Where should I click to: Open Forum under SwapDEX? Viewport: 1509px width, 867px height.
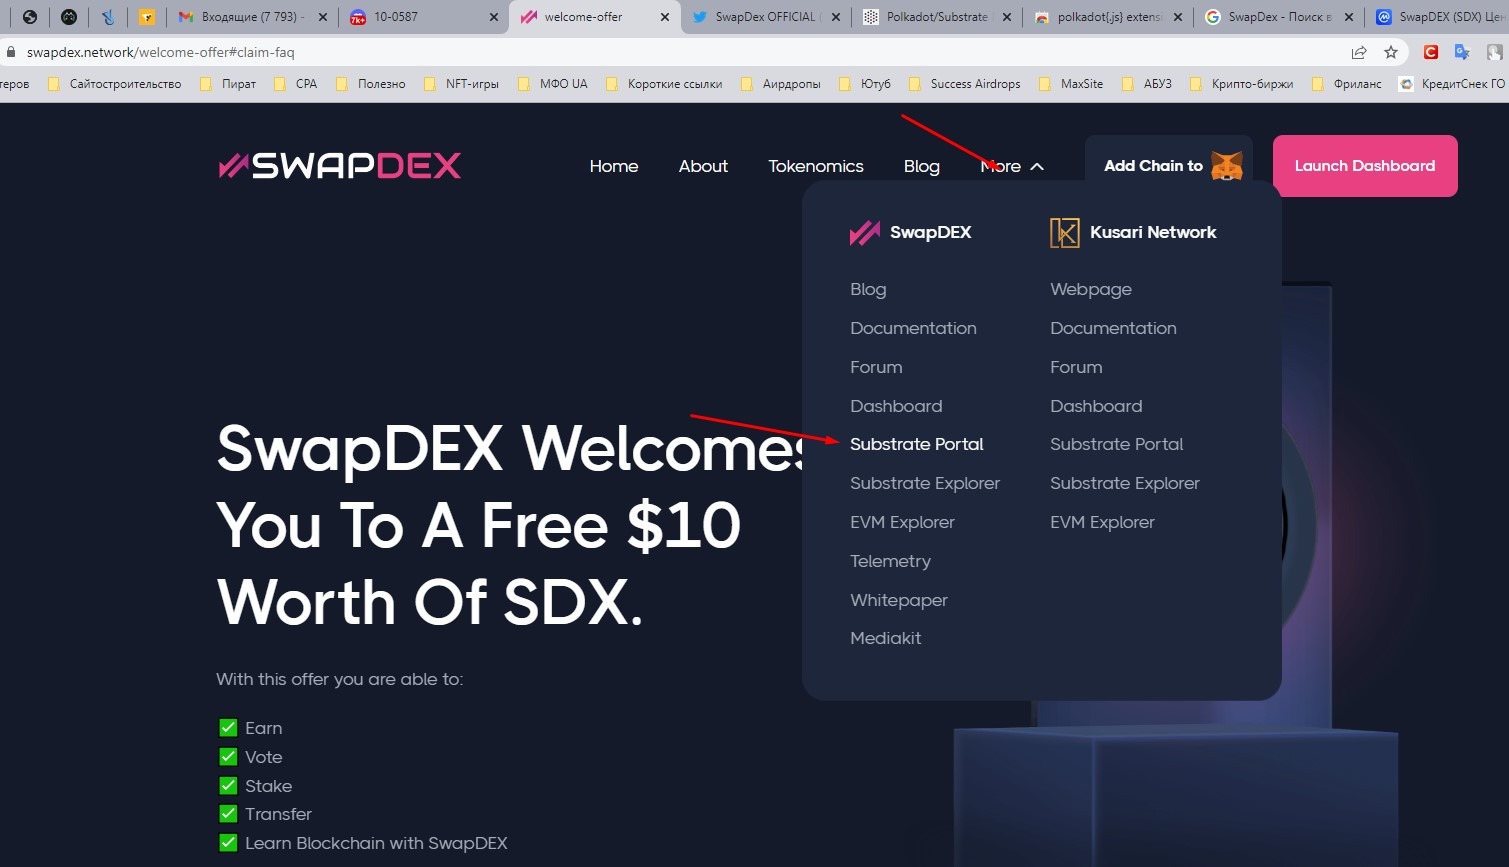tap(876, 367)
